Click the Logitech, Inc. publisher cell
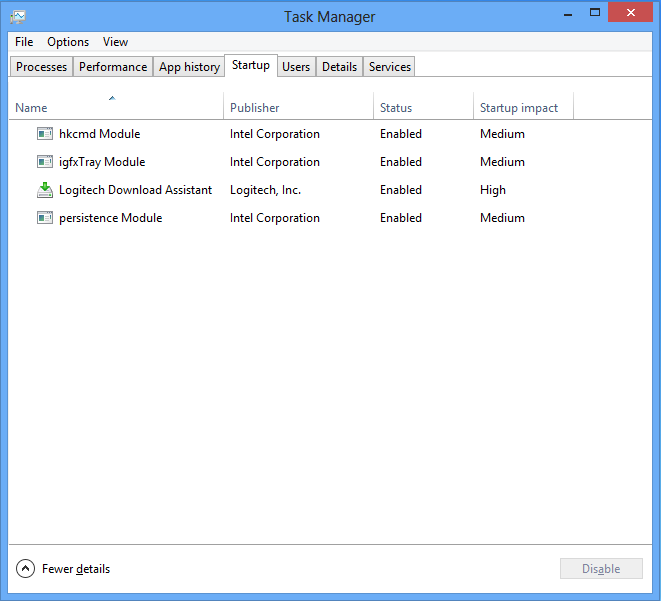Viewport: 661px width, 601px height. pos(265,190)
